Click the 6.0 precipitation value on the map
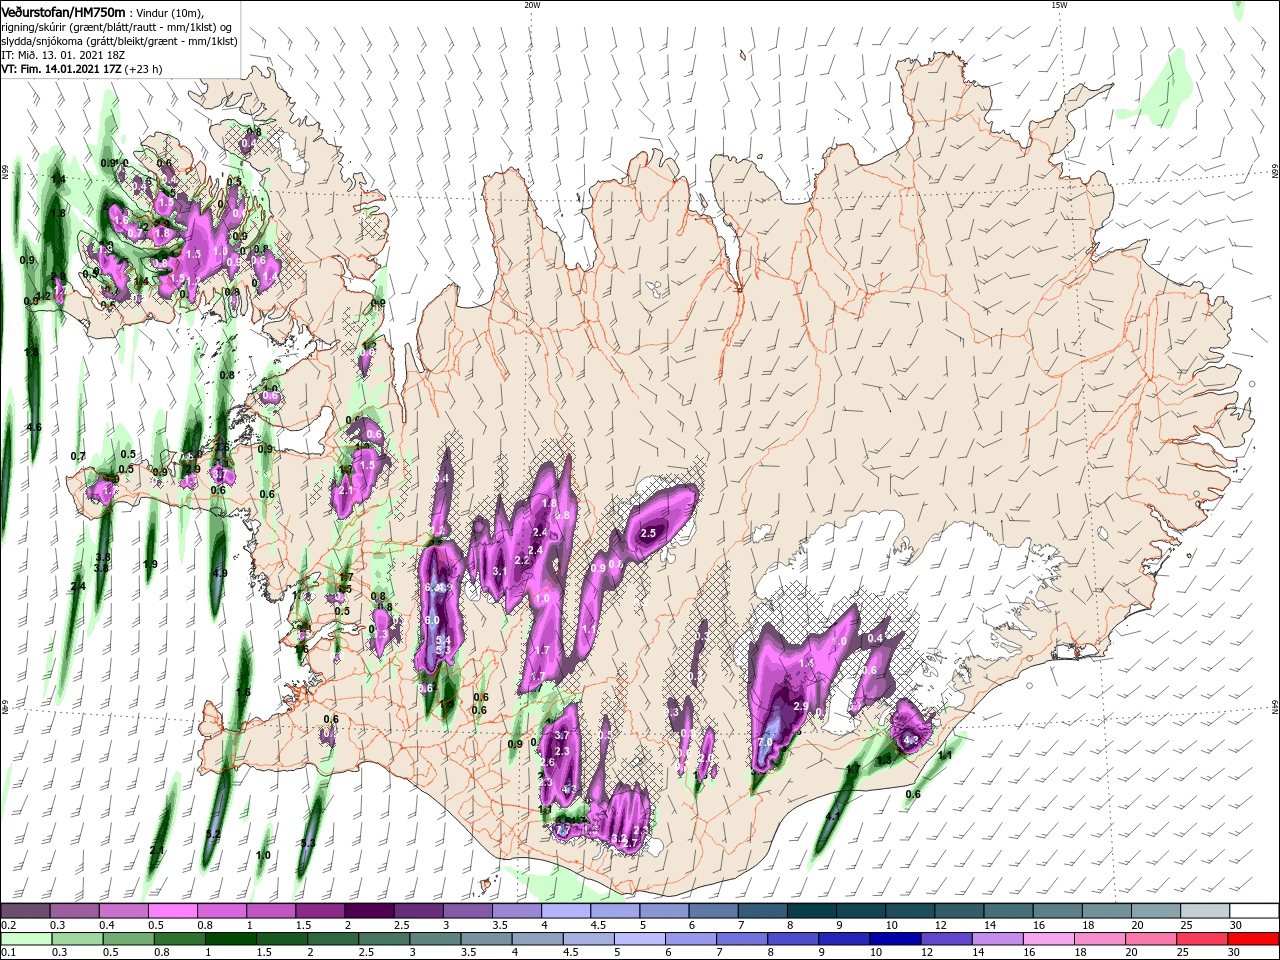Viewport: 1280px width, 960px height. click(x=432, y=621)
